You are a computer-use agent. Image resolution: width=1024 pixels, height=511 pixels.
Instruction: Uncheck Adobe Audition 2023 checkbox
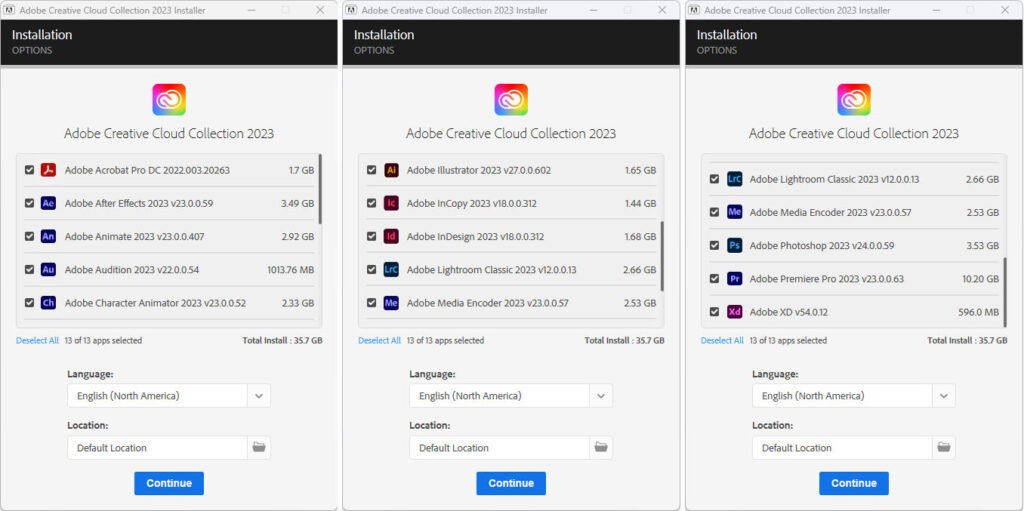click(x=29, y=269)
